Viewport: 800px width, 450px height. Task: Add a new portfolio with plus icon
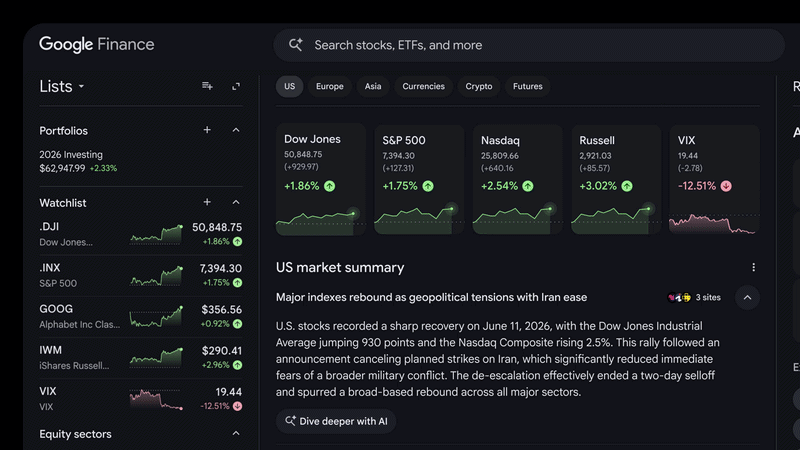207,130
